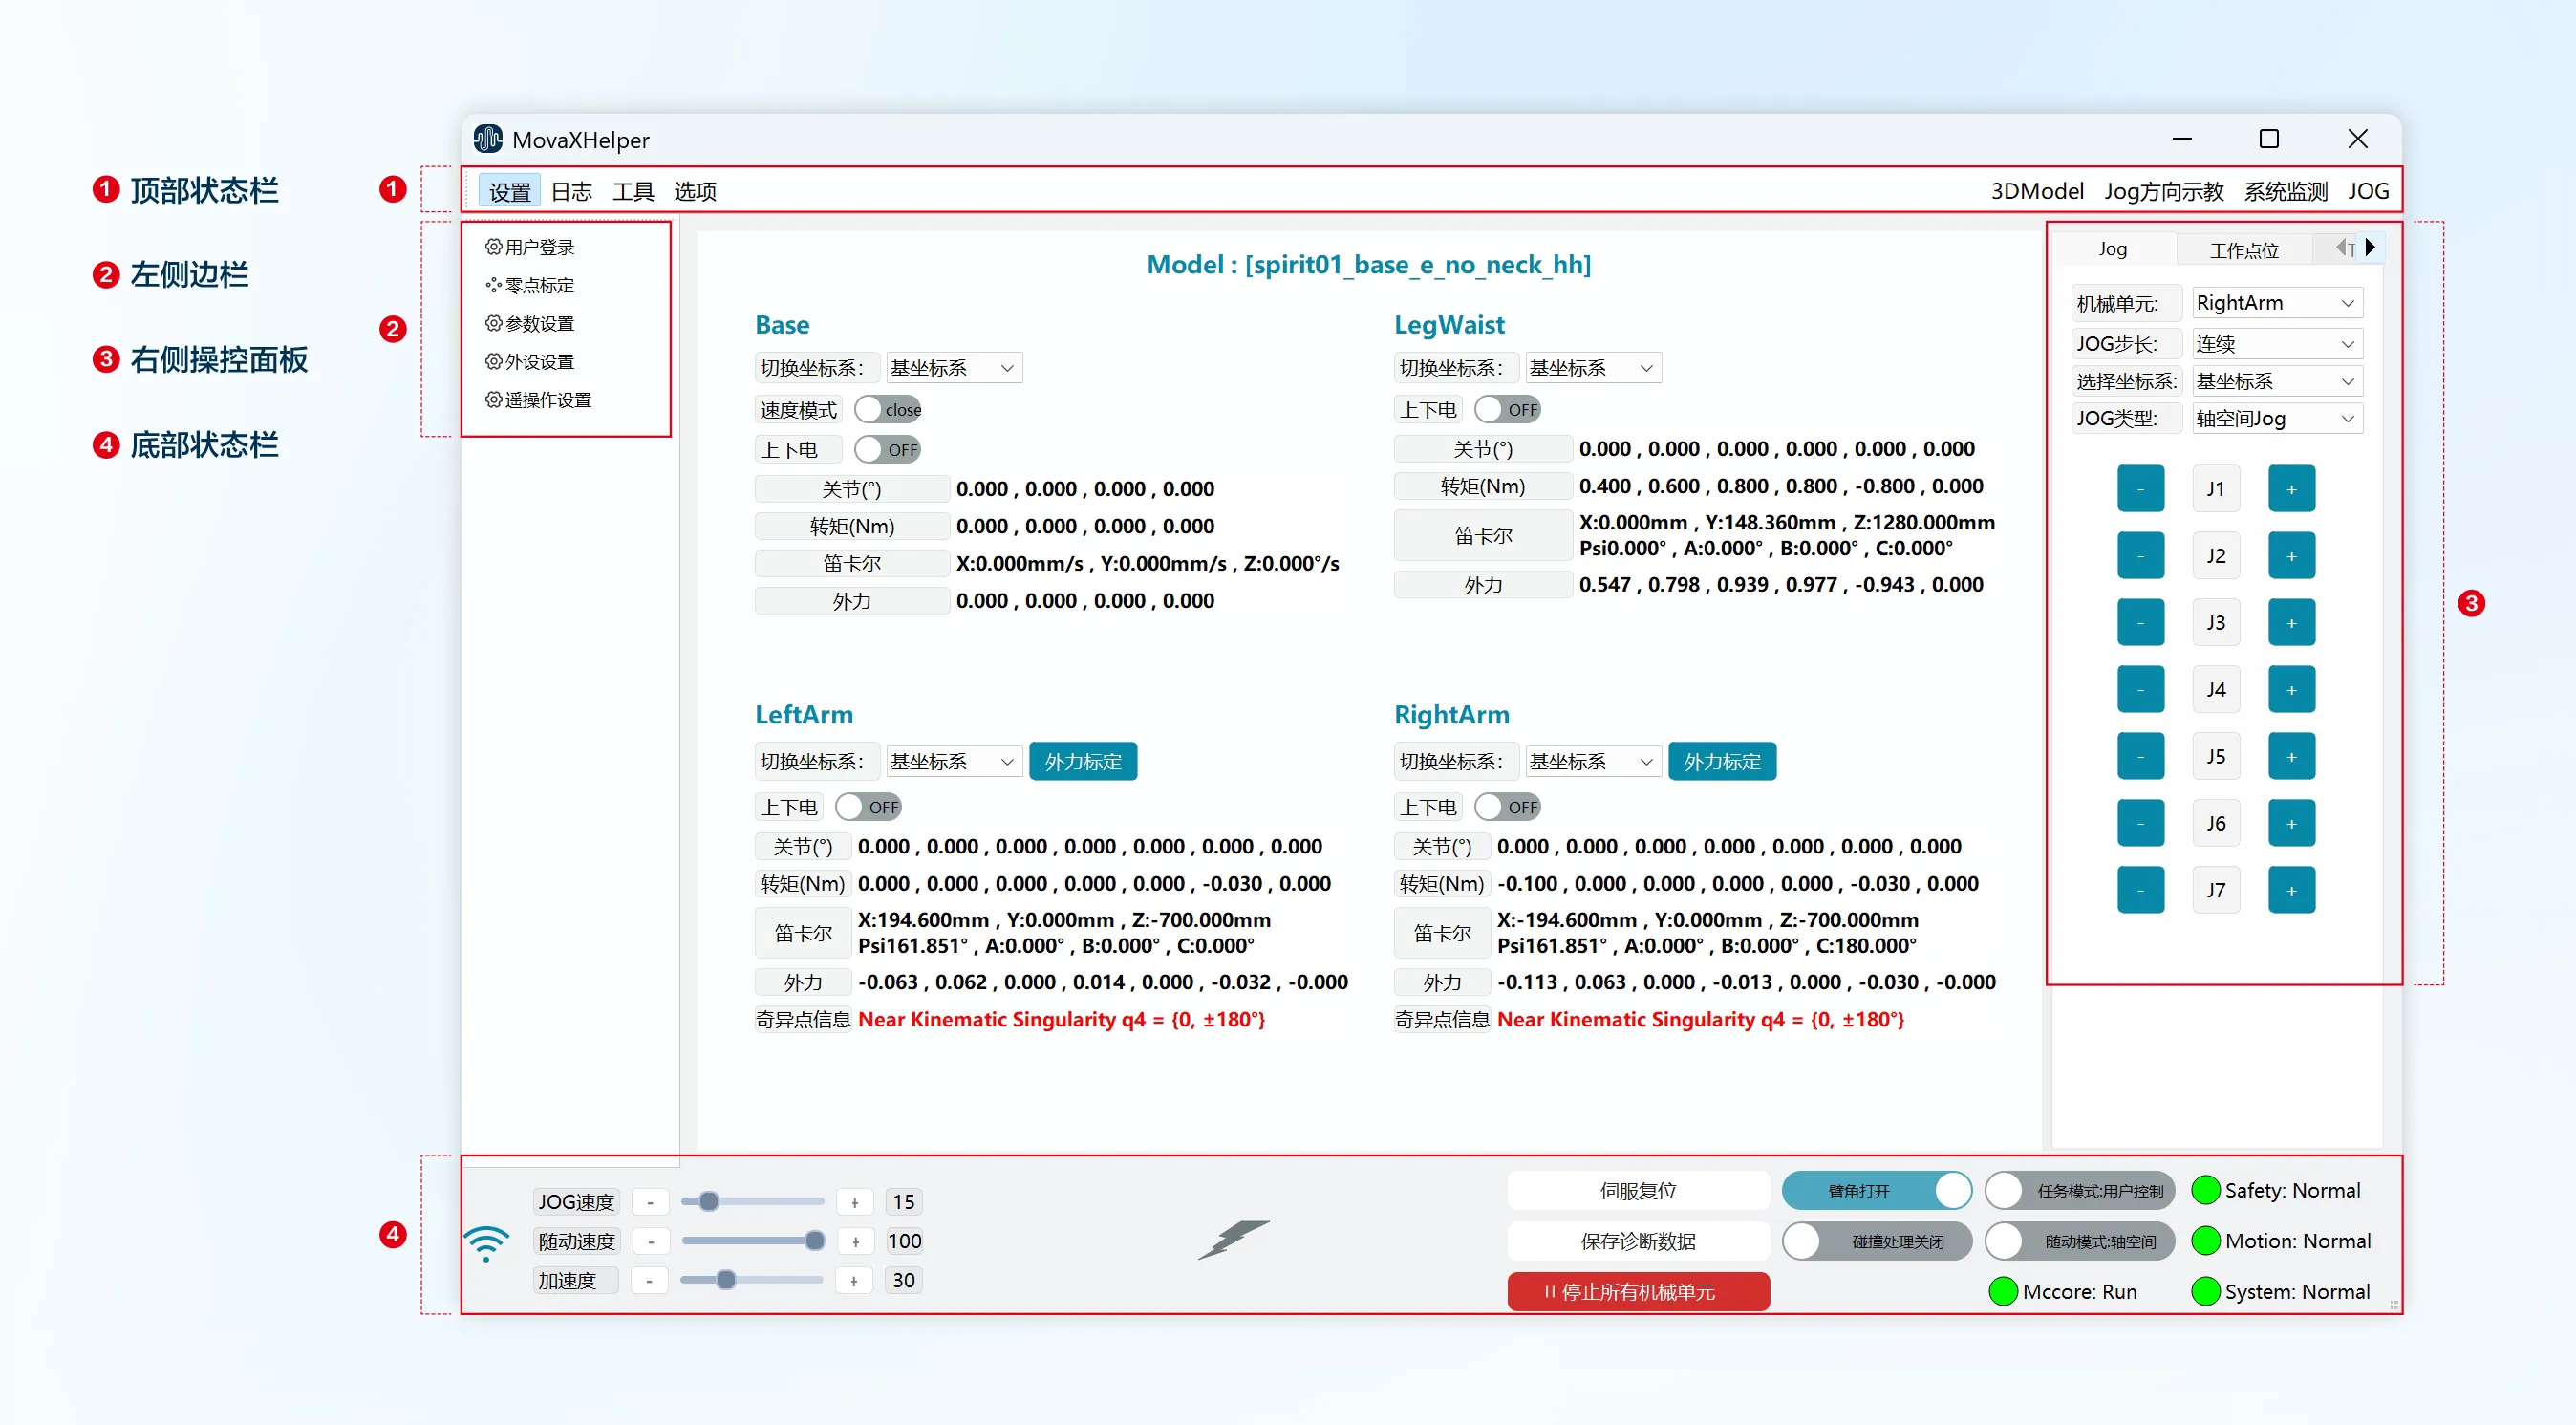Click the gear icon beside 外设设置
The image size is (2576, 1425).
coord(494,361)
